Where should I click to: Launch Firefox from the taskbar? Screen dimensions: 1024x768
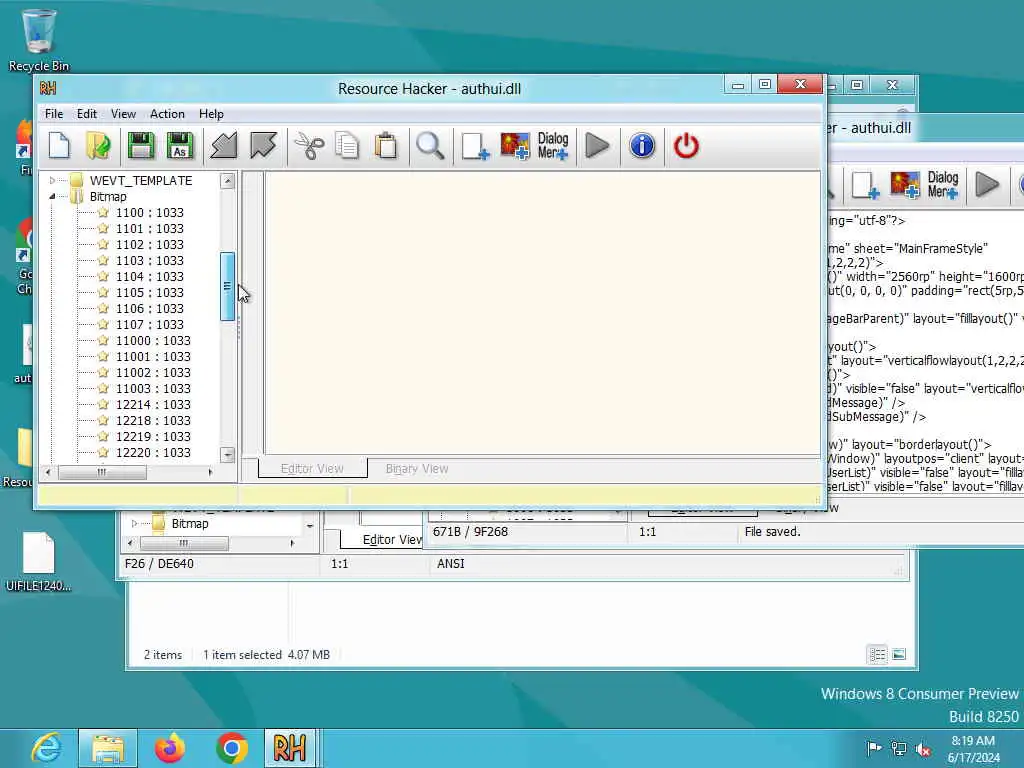click(170, 748)
